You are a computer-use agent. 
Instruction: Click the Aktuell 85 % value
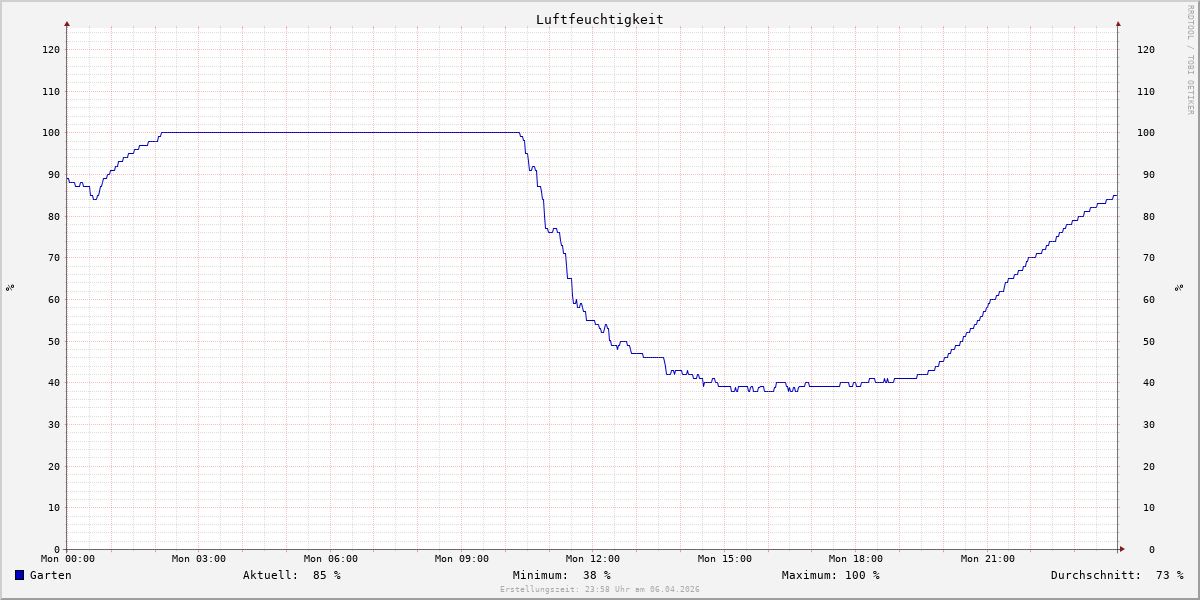pyautogui.click(x=291, y=575)
